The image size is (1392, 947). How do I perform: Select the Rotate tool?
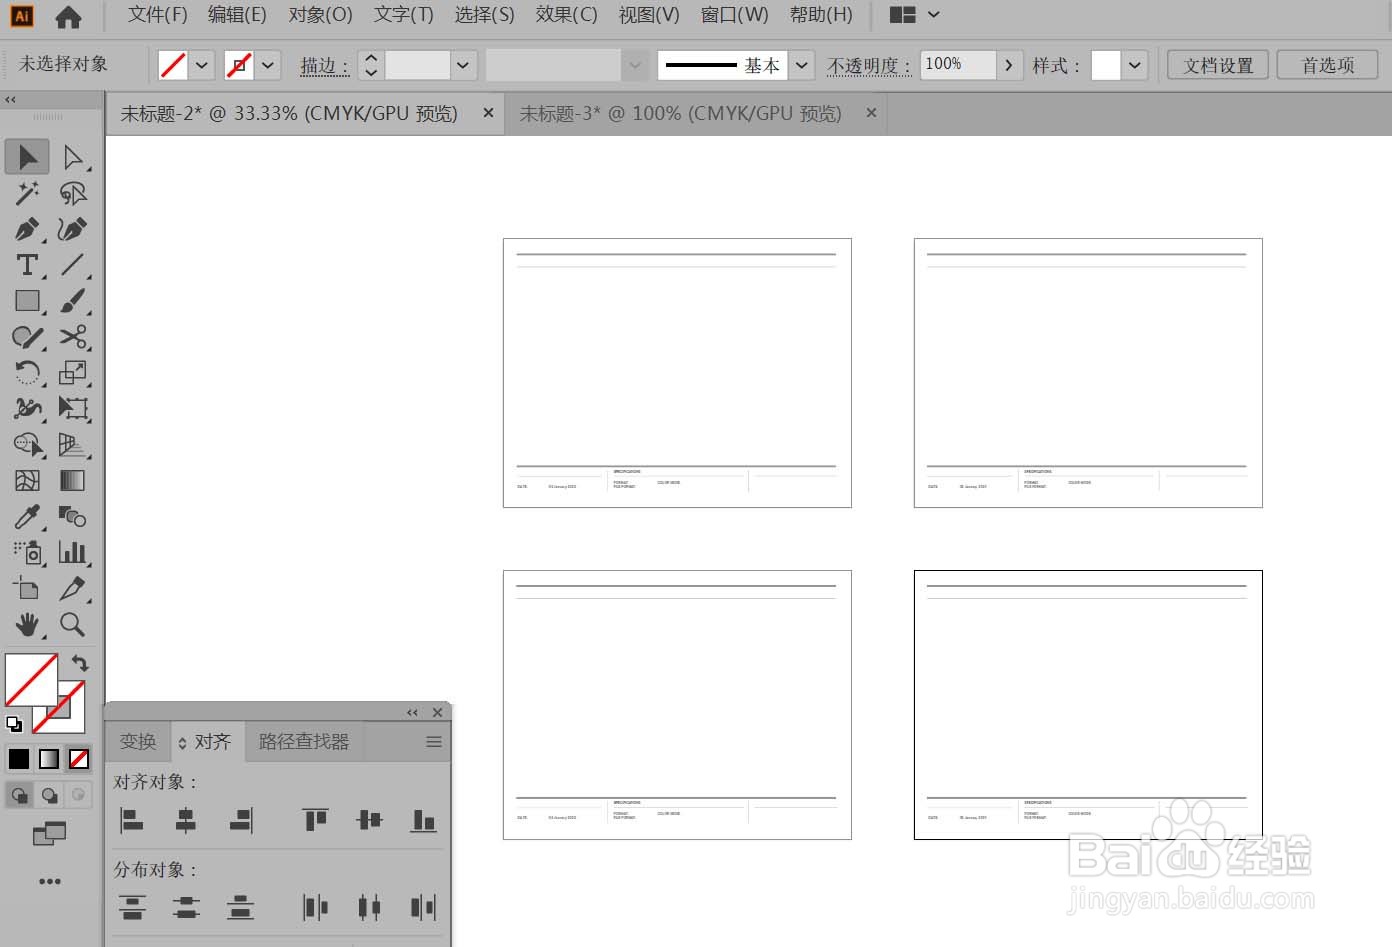[x=27, y=373]
